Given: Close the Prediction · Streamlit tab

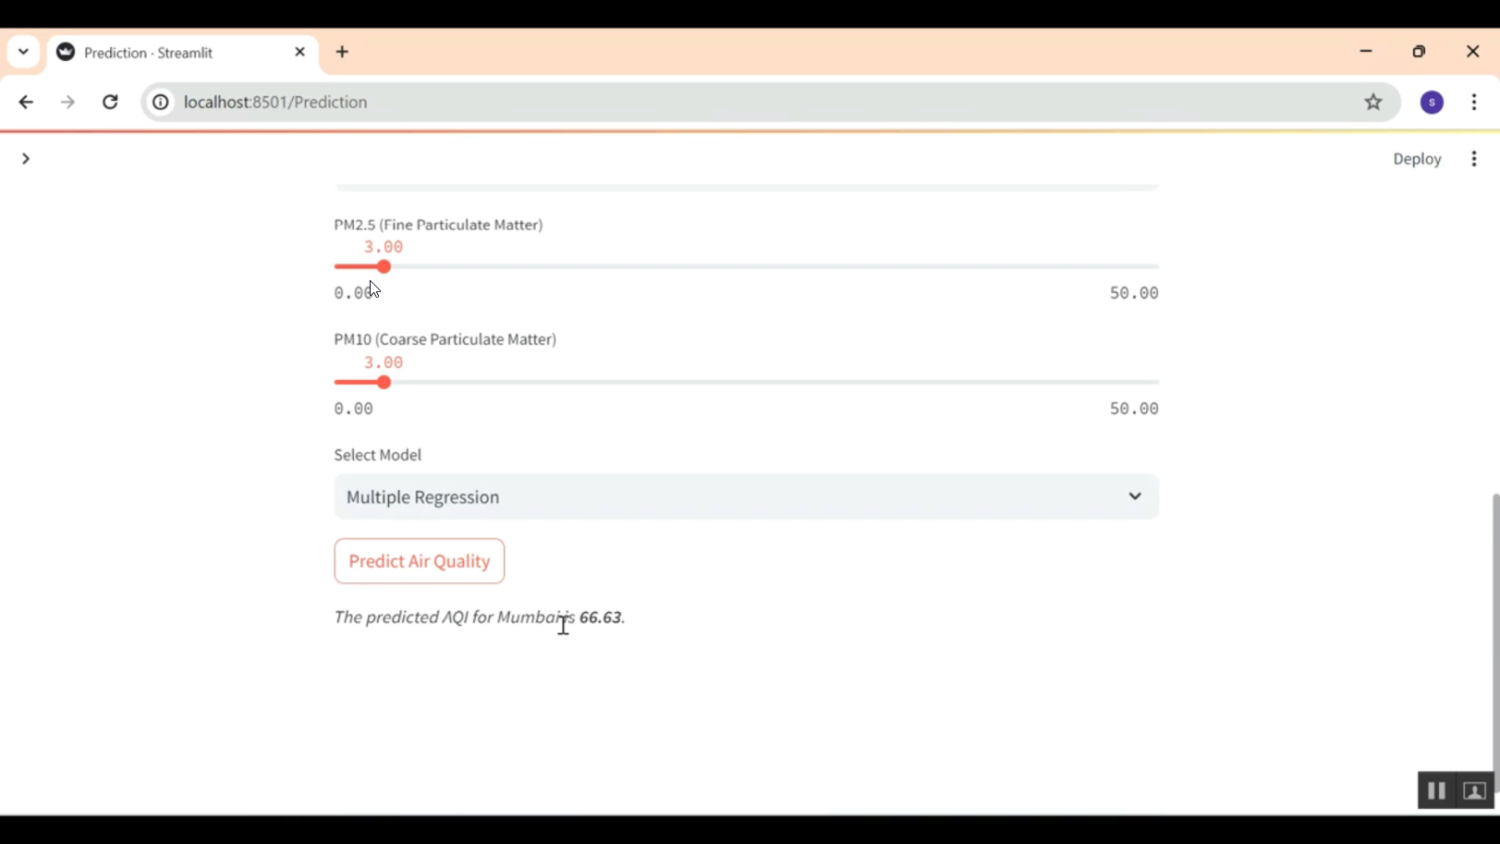Looking at the screenshot, I should 300,52.
